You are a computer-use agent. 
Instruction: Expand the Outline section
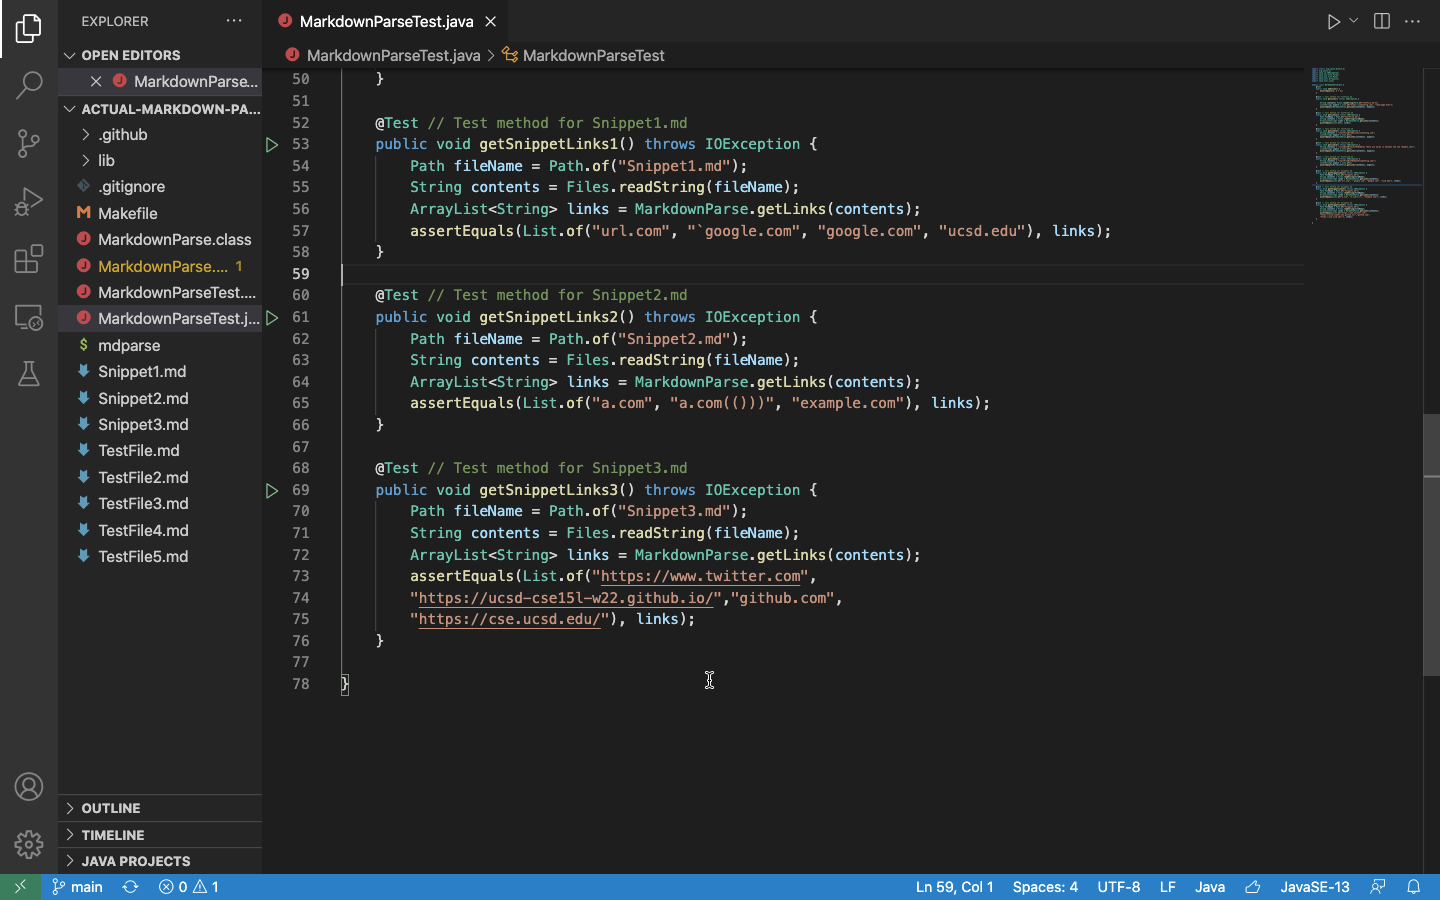point(160,808)
